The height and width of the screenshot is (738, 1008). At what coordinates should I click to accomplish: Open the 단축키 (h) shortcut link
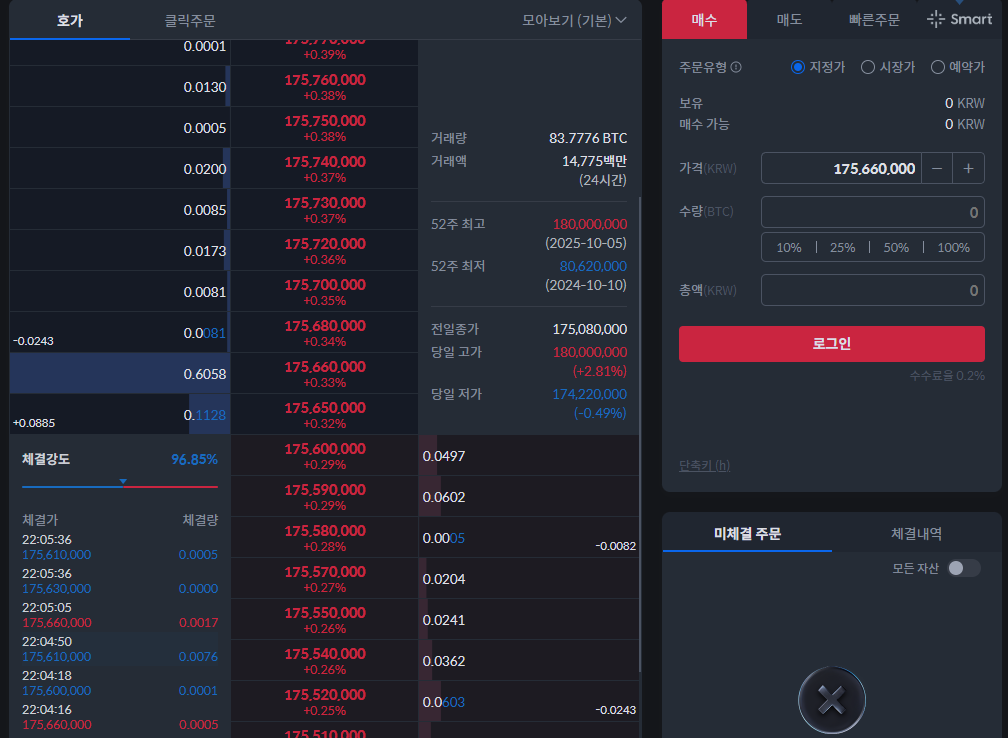[704, 465]
